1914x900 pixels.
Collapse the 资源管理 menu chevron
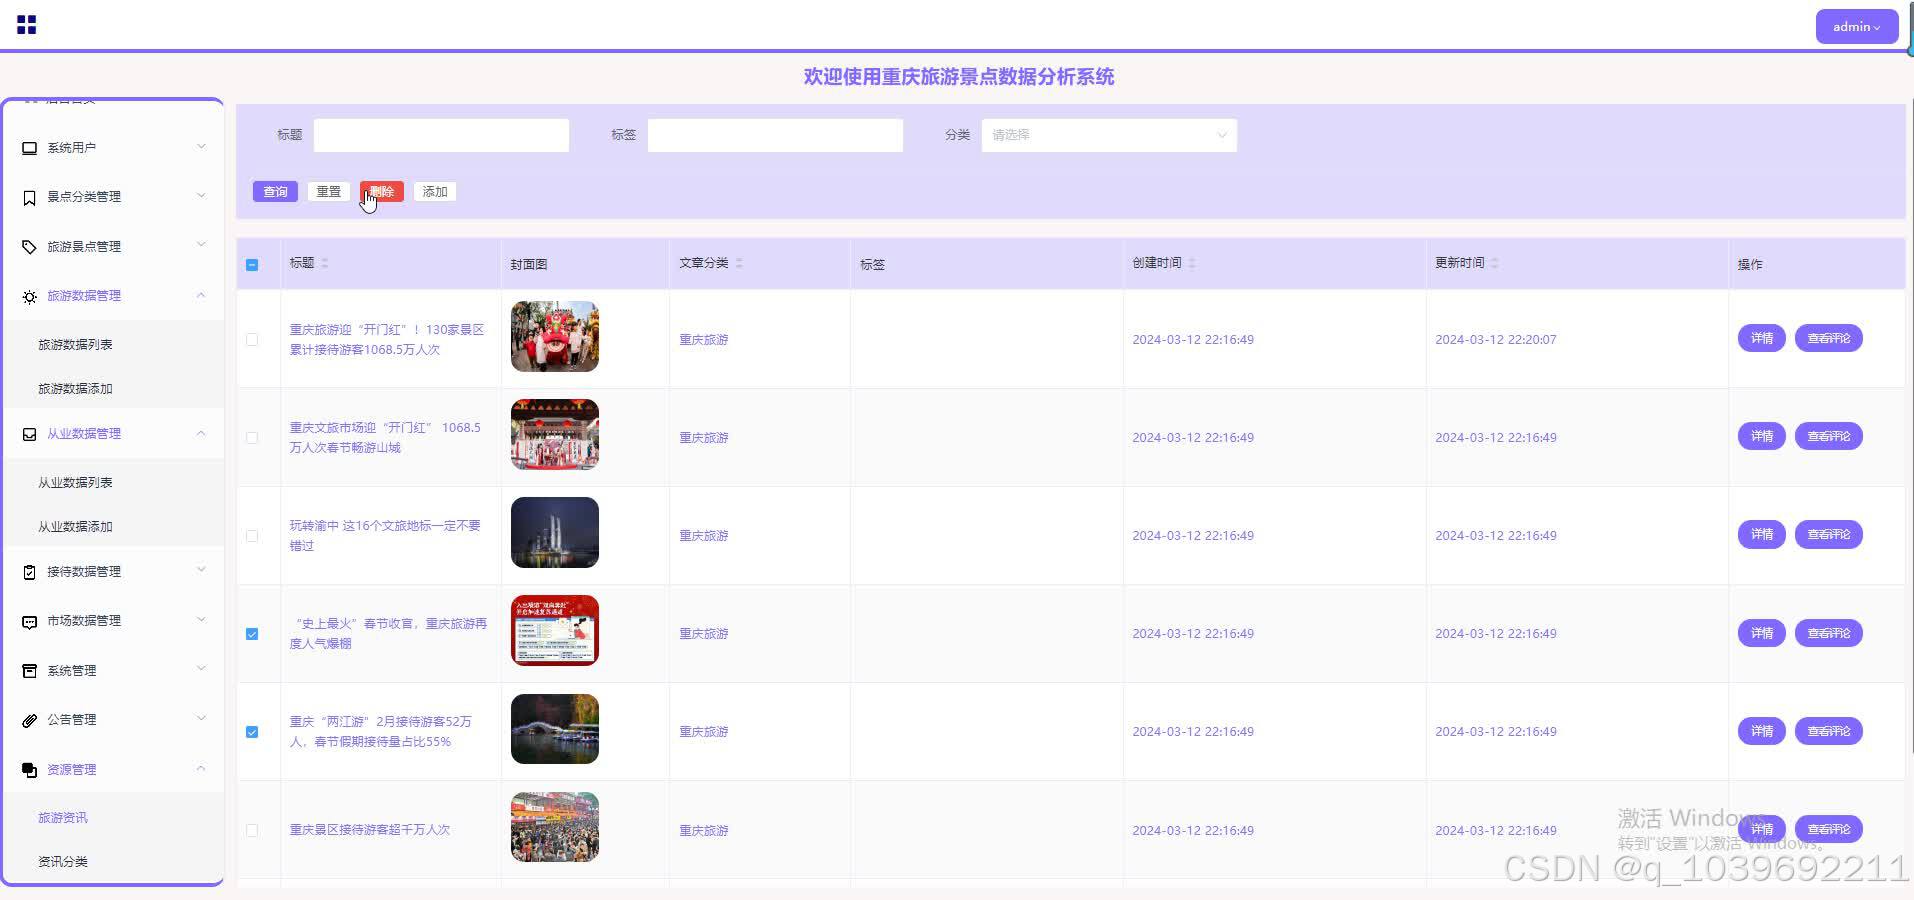point(201,768)
